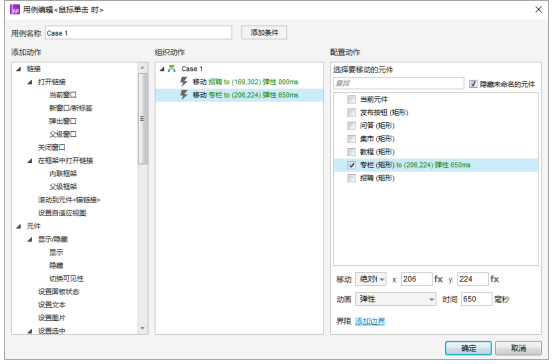Click the action list scrollbar up arrow
The width and height of the screenshot is (553, 364).
pyautogui.click(x=142, y=67)
